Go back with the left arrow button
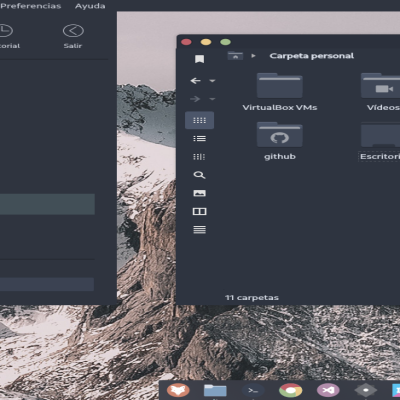 195,81
